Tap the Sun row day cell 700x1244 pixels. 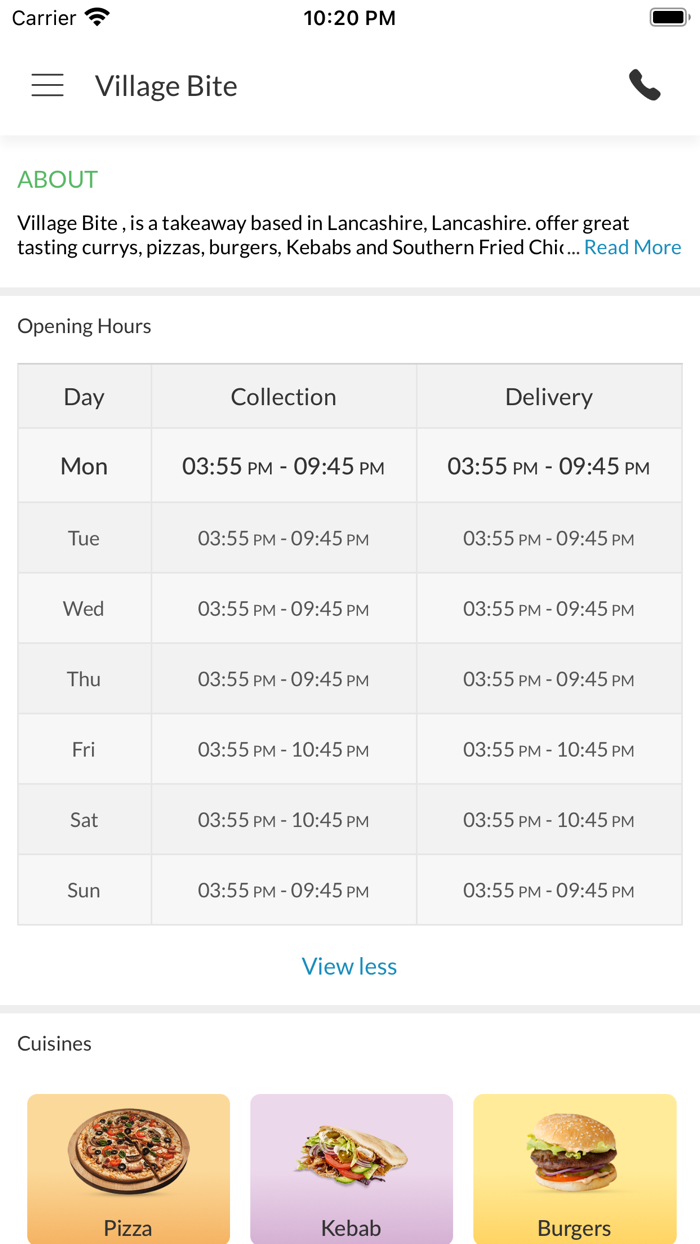84,890
